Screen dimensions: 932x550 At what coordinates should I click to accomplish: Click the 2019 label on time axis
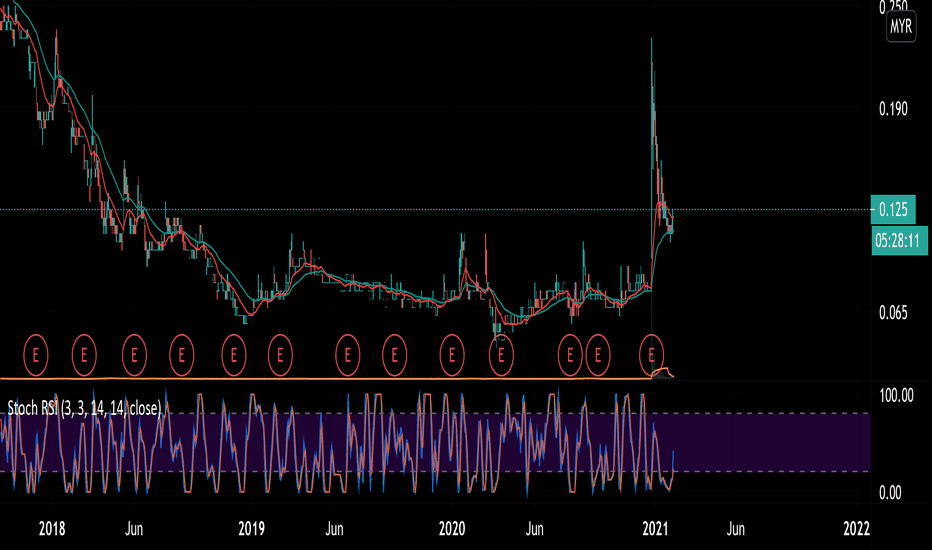tap(251, 529)
